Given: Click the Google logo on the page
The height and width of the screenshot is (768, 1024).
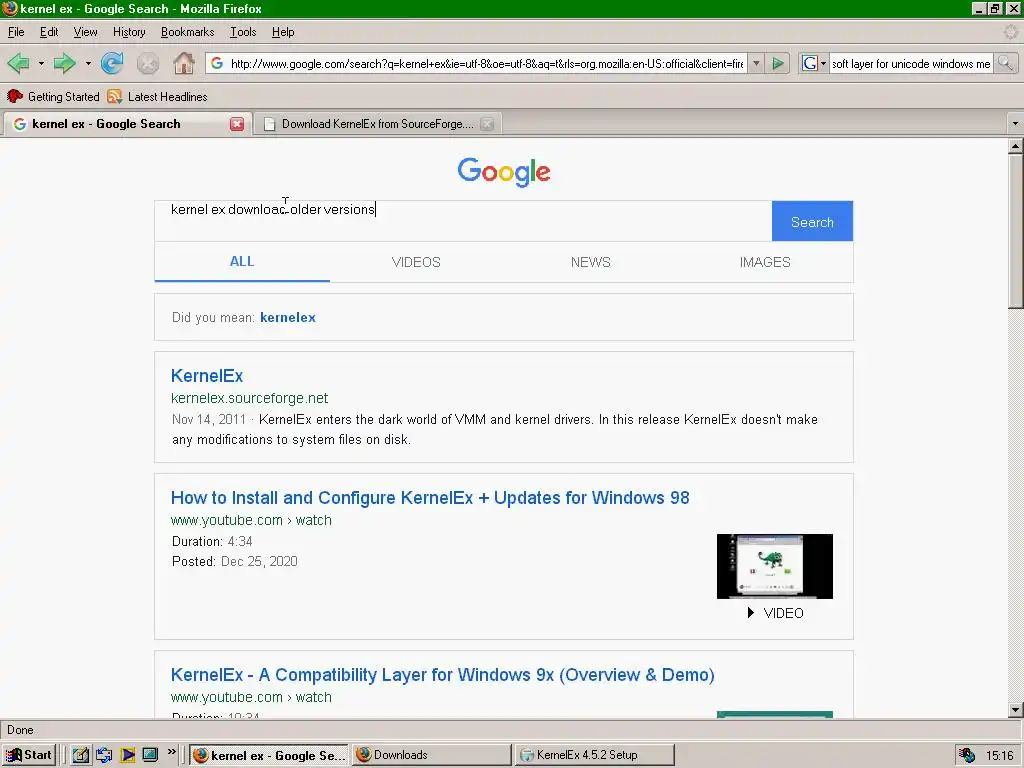Looking at the screenshot, I should [x=504, y=172].
